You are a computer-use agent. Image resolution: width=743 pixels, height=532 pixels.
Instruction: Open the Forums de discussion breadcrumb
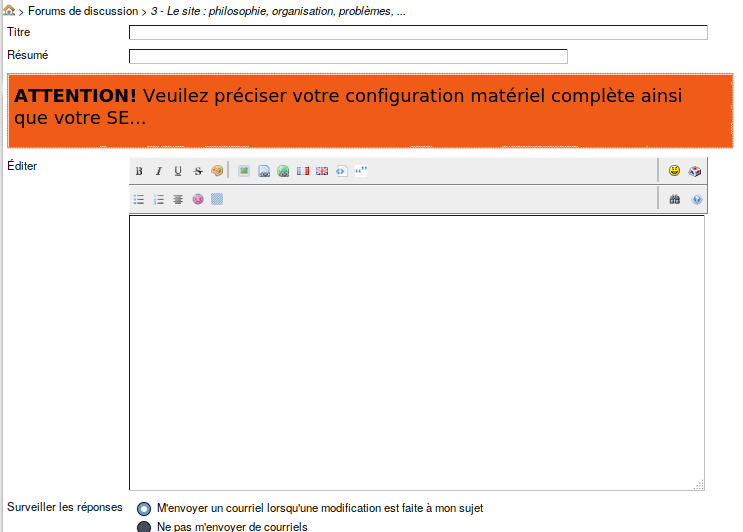(83, 11)
